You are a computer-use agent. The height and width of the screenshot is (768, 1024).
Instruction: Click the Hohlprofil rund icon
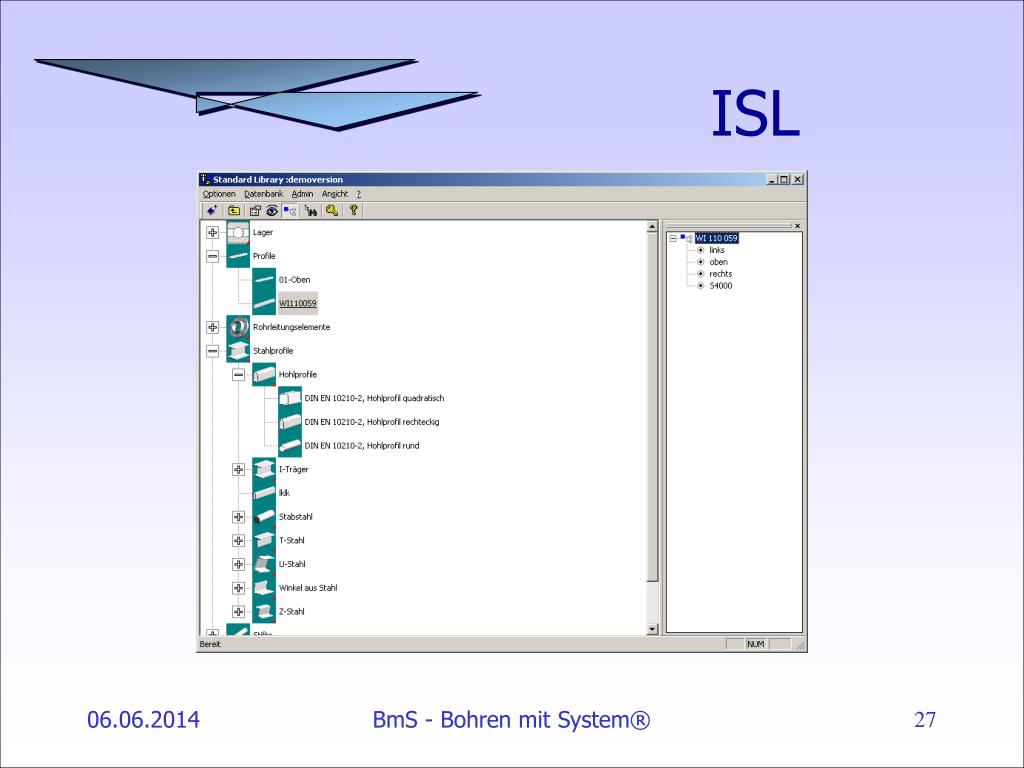point(290,445)
